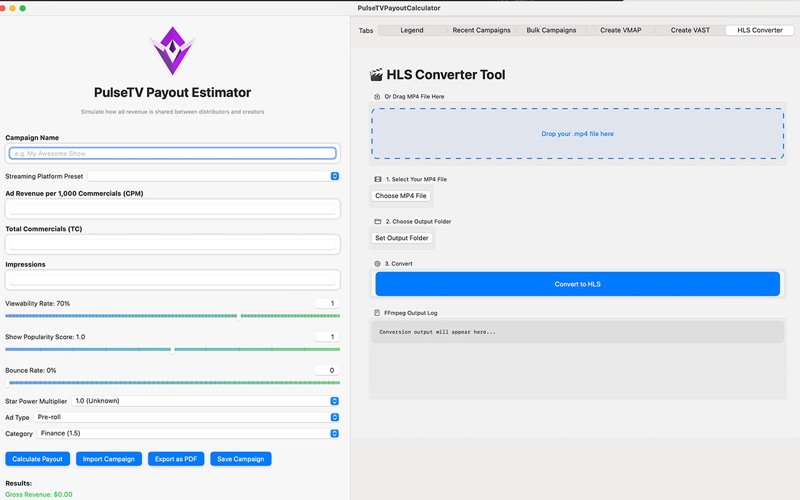Click the document icon beside FFmpeg Output Log
This screenshot has width=800, height=500.
tap(377, 313)
